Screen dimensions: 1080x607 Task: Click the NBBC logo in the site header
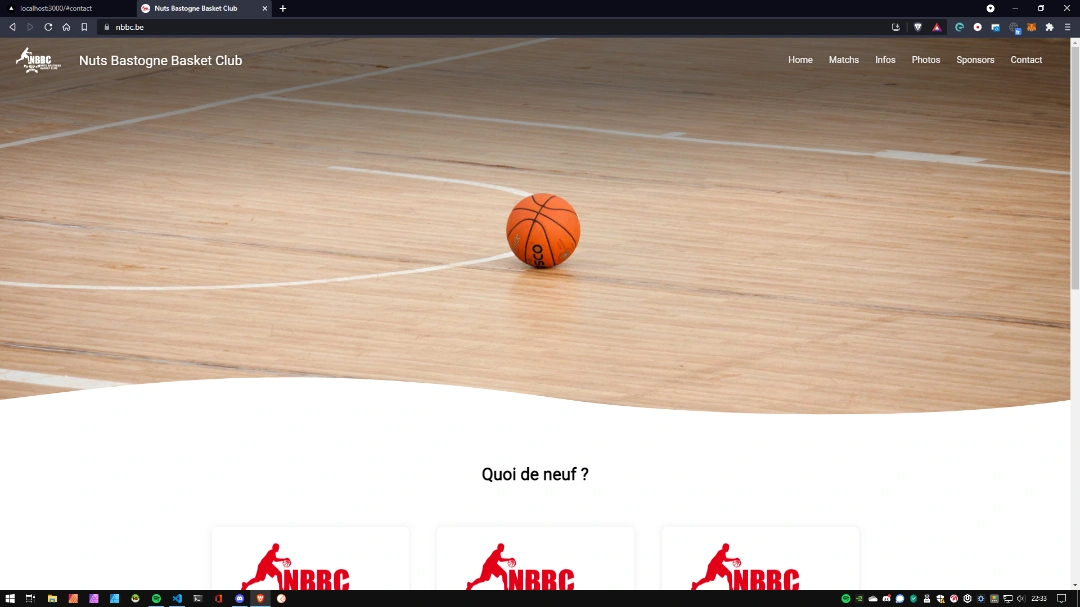[x=39, y=61]
